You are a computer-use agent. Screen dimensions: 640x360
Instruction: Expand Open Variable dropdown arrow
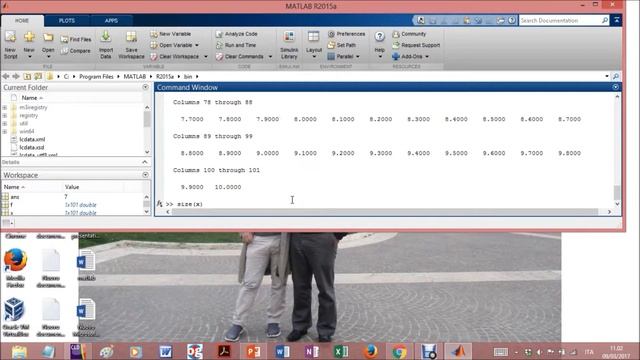pos(197,45)
